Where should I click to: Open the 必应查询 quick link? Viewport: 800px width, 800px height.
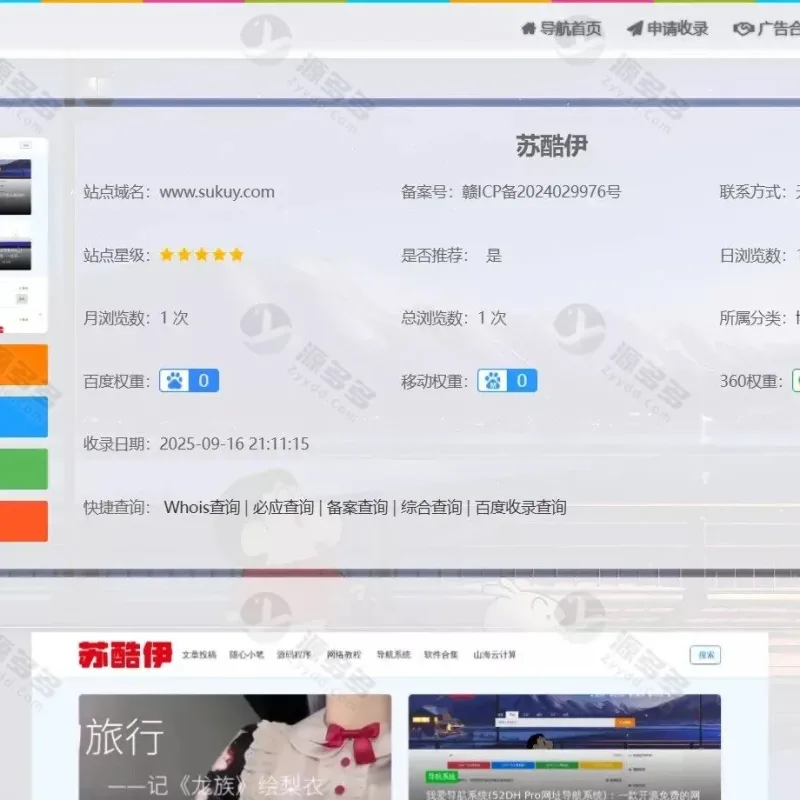(x=283, y=507)
